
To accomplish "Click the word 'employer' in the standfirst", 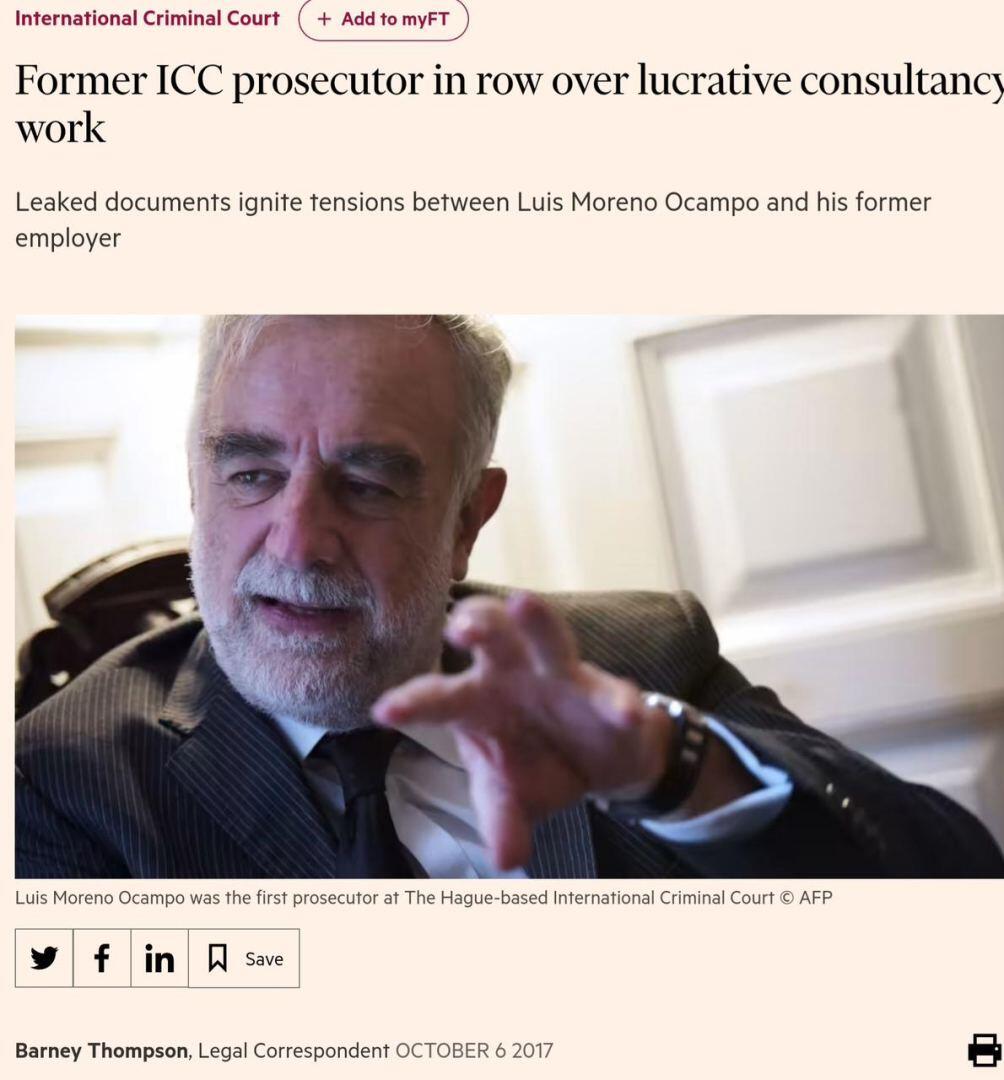I will tap(67, 238).
